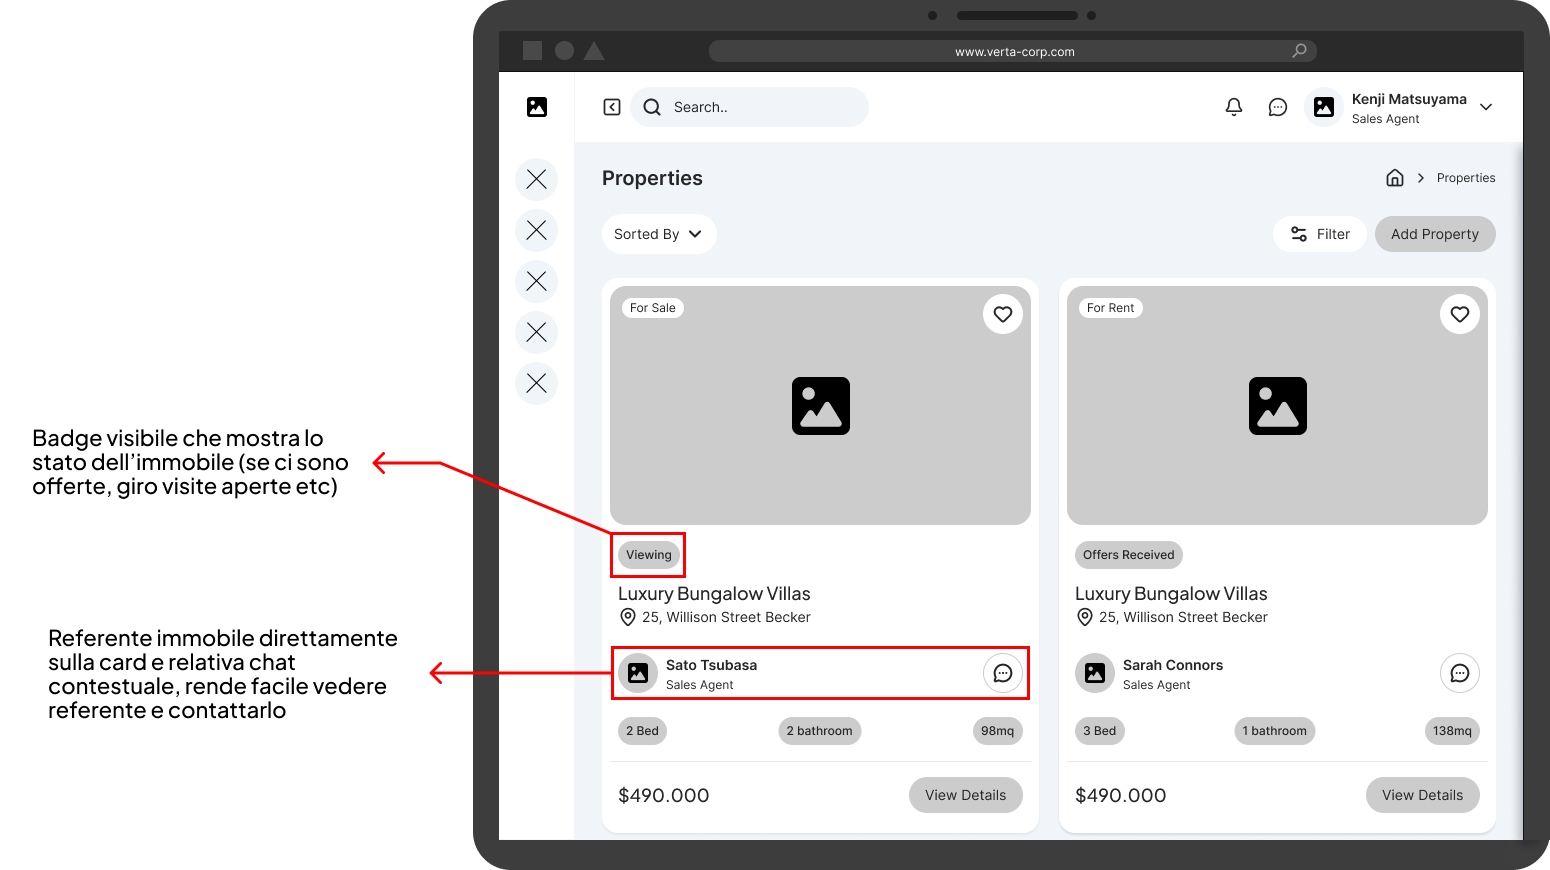Expand the Sorted By dropdown
The image size is (1550, 870).
[659, 234]
